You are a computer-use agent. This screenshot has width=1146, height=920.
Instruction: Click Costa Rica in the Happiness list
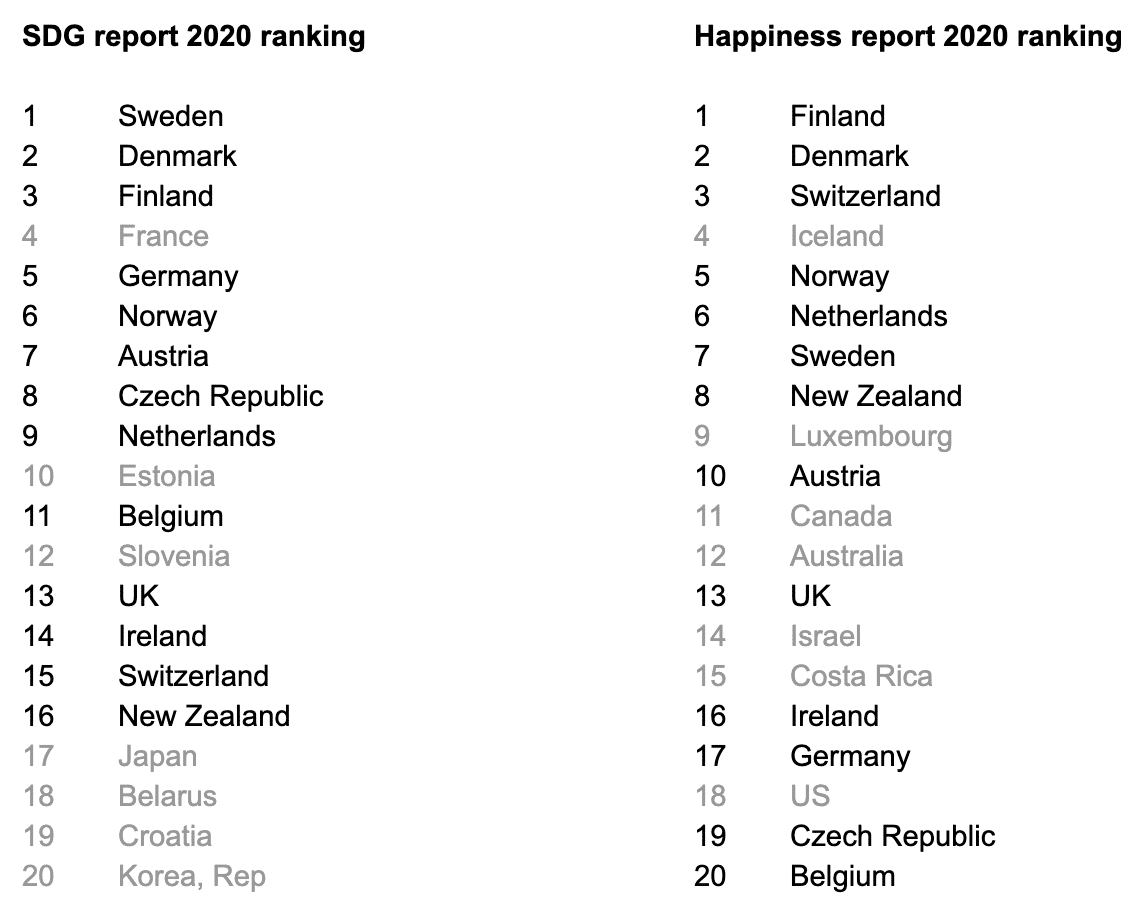860,676
